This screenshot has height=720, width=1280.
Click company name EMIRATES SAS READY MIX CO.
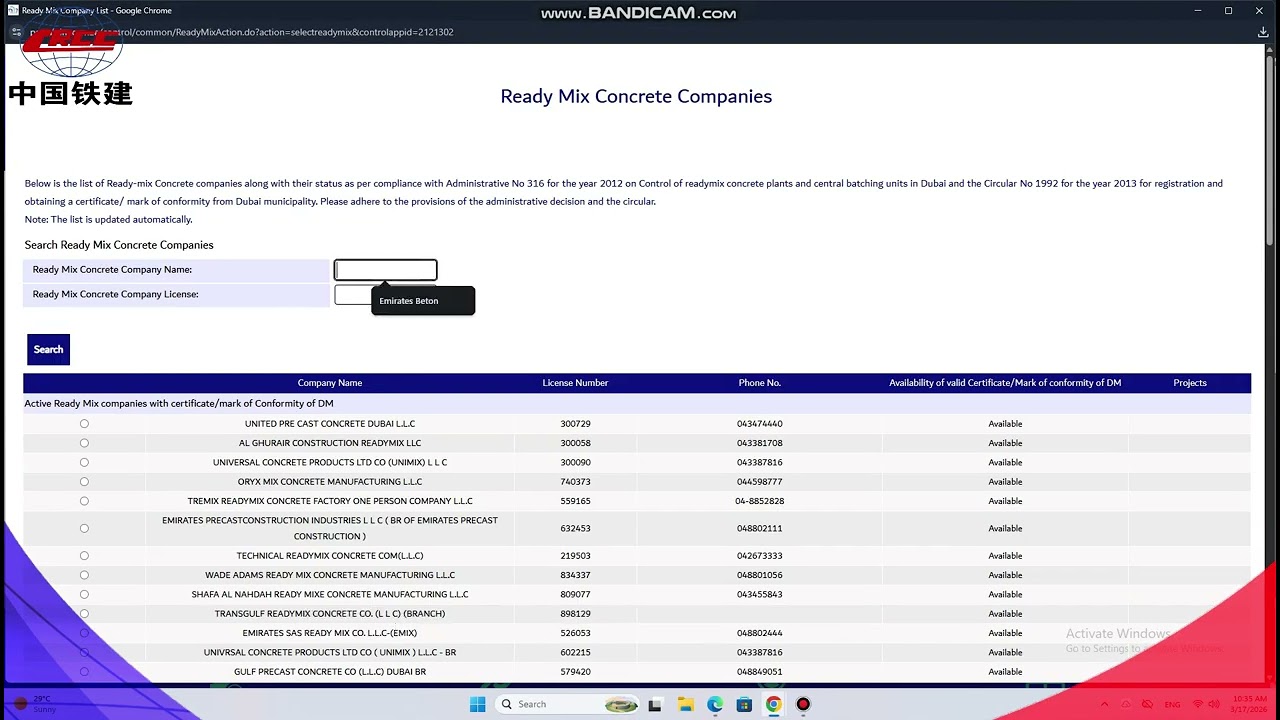point(330,633)
